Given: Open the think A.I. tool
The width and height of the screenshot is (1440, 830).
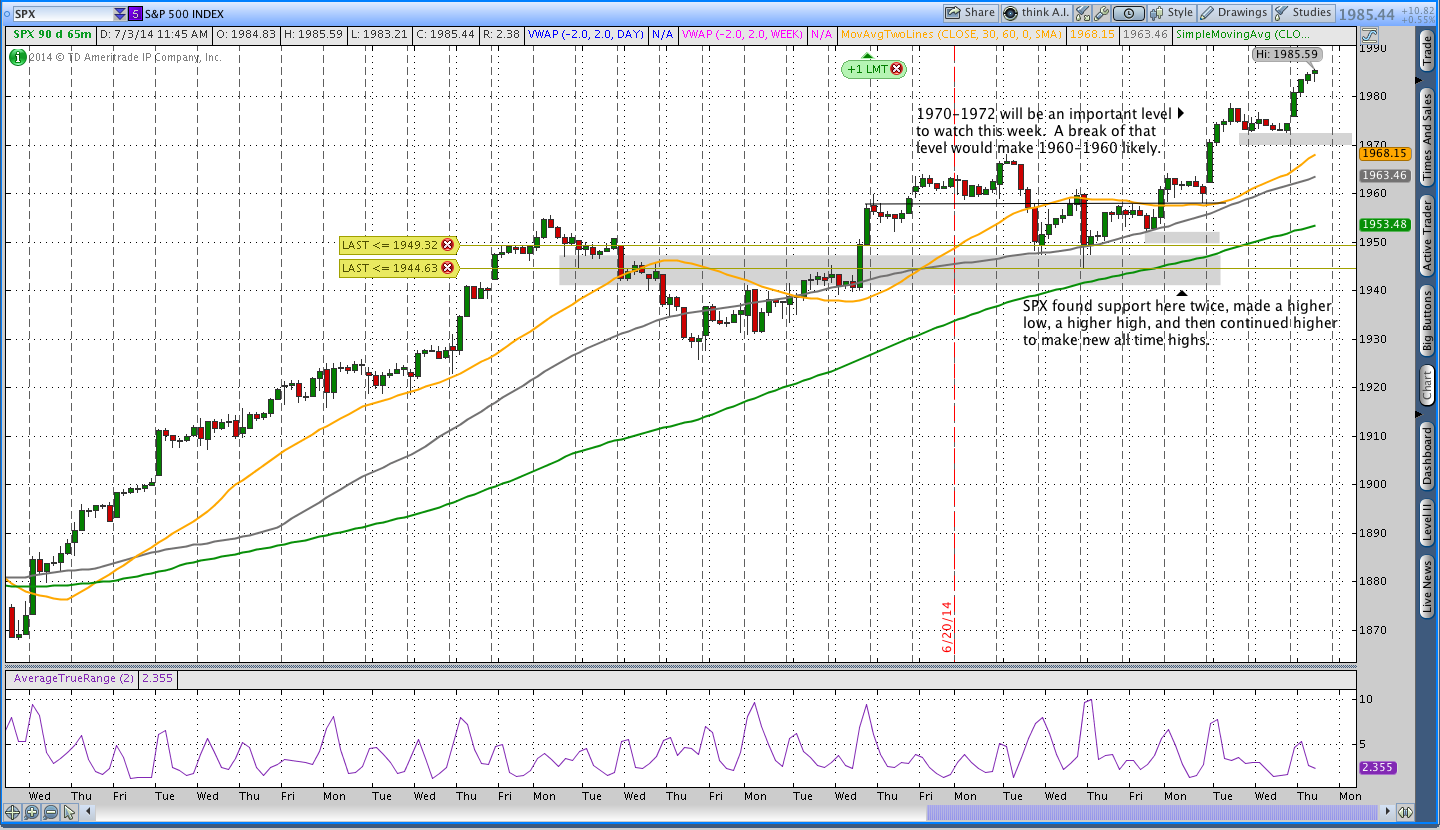Looking at the screenshot, I should coord(1037,13).
